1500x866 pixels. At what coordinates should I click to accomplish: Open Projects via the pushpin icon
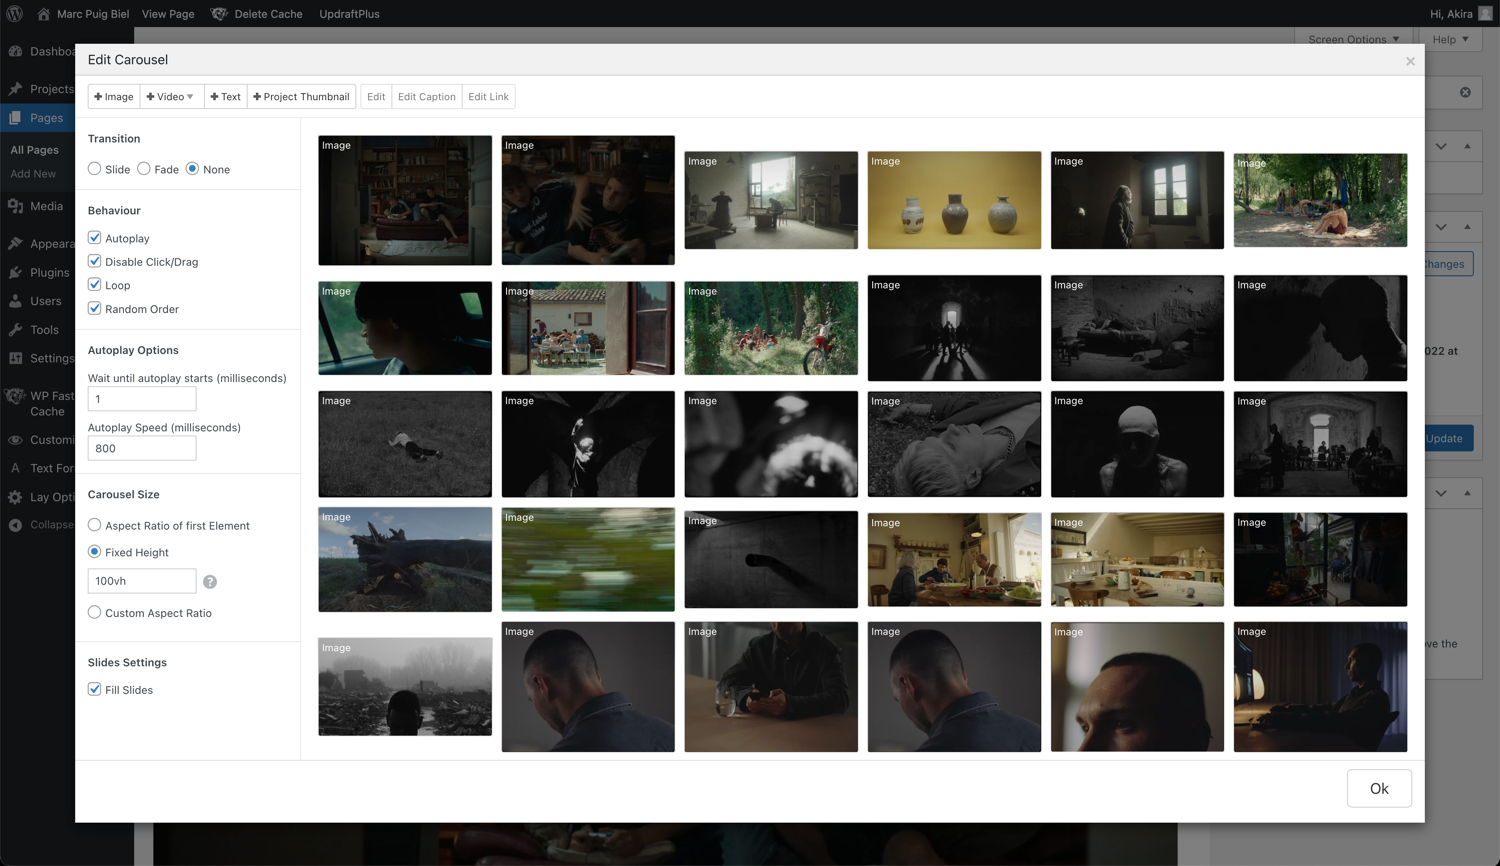pyautogui.click(x=16, y=88)
